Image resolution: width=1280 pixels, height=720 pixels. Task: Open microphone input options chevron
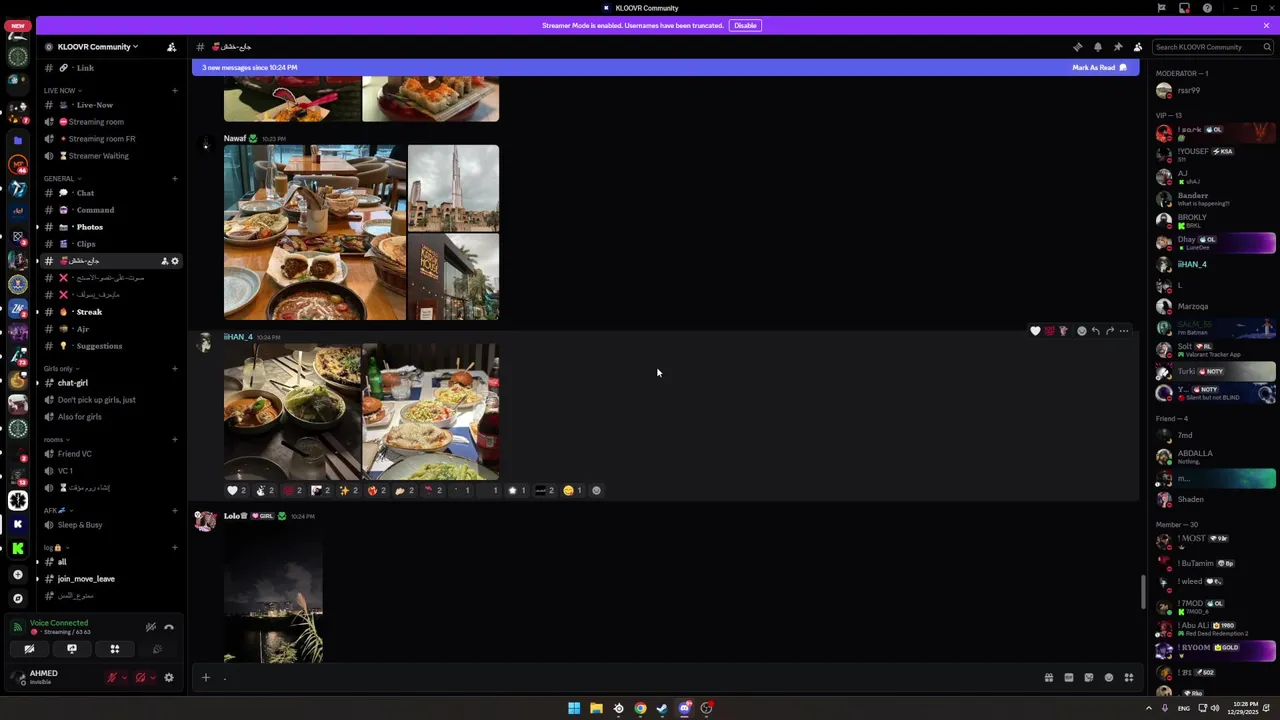124,678
